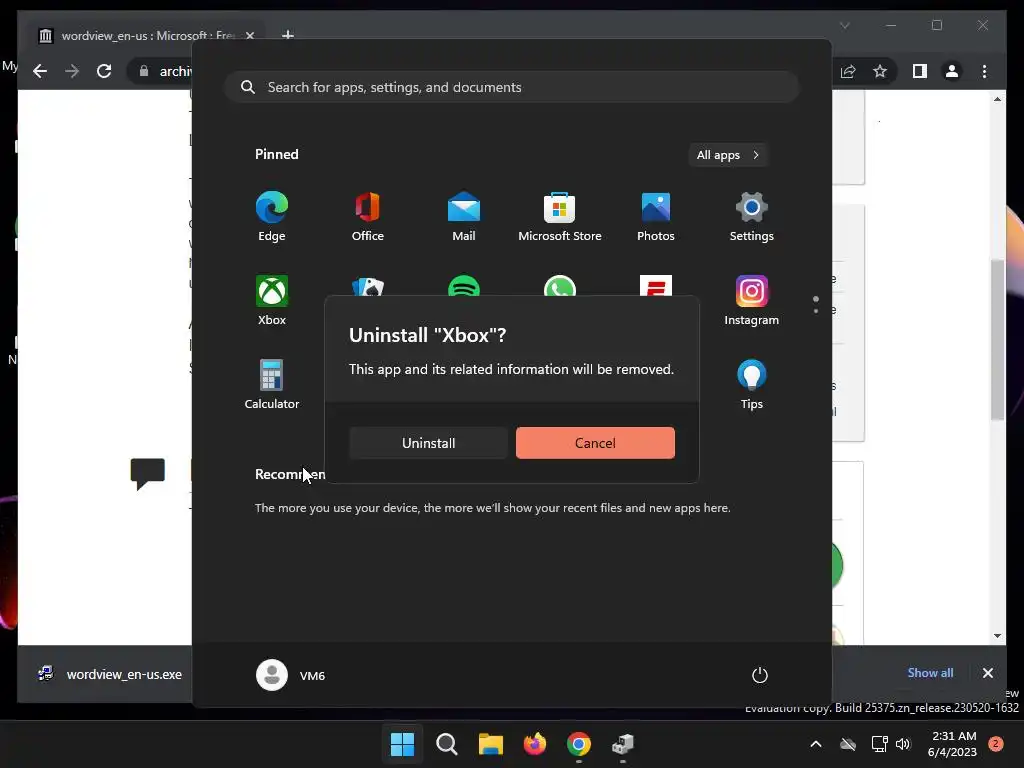The width and height of the screenshot is (1024, 768).
Task: Click the Chrome page vertical scrollbar thumb
Action: point(997,340)
